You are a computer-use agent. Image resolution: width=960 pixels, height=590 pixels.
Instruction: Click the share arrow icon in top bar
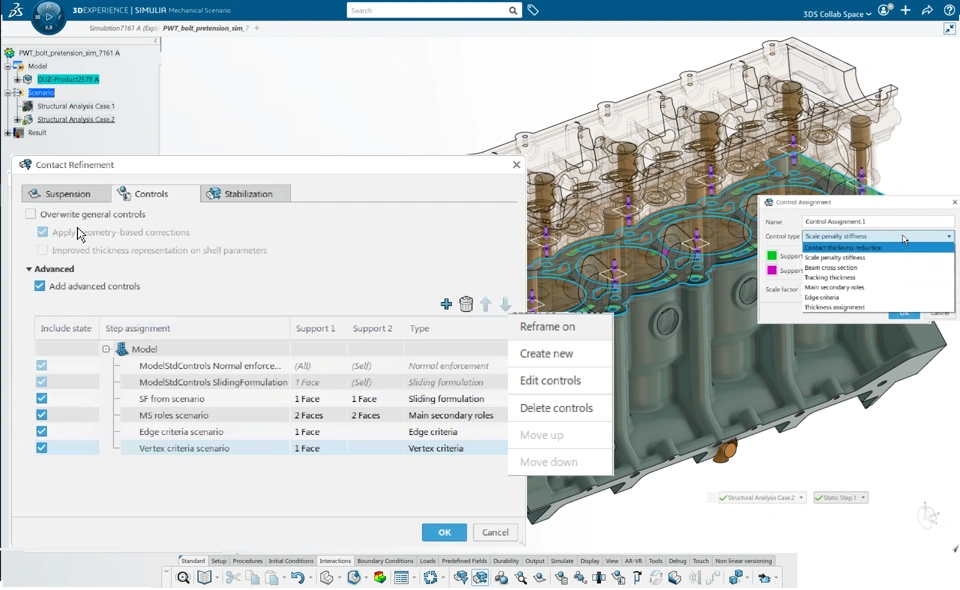[927, 11]
